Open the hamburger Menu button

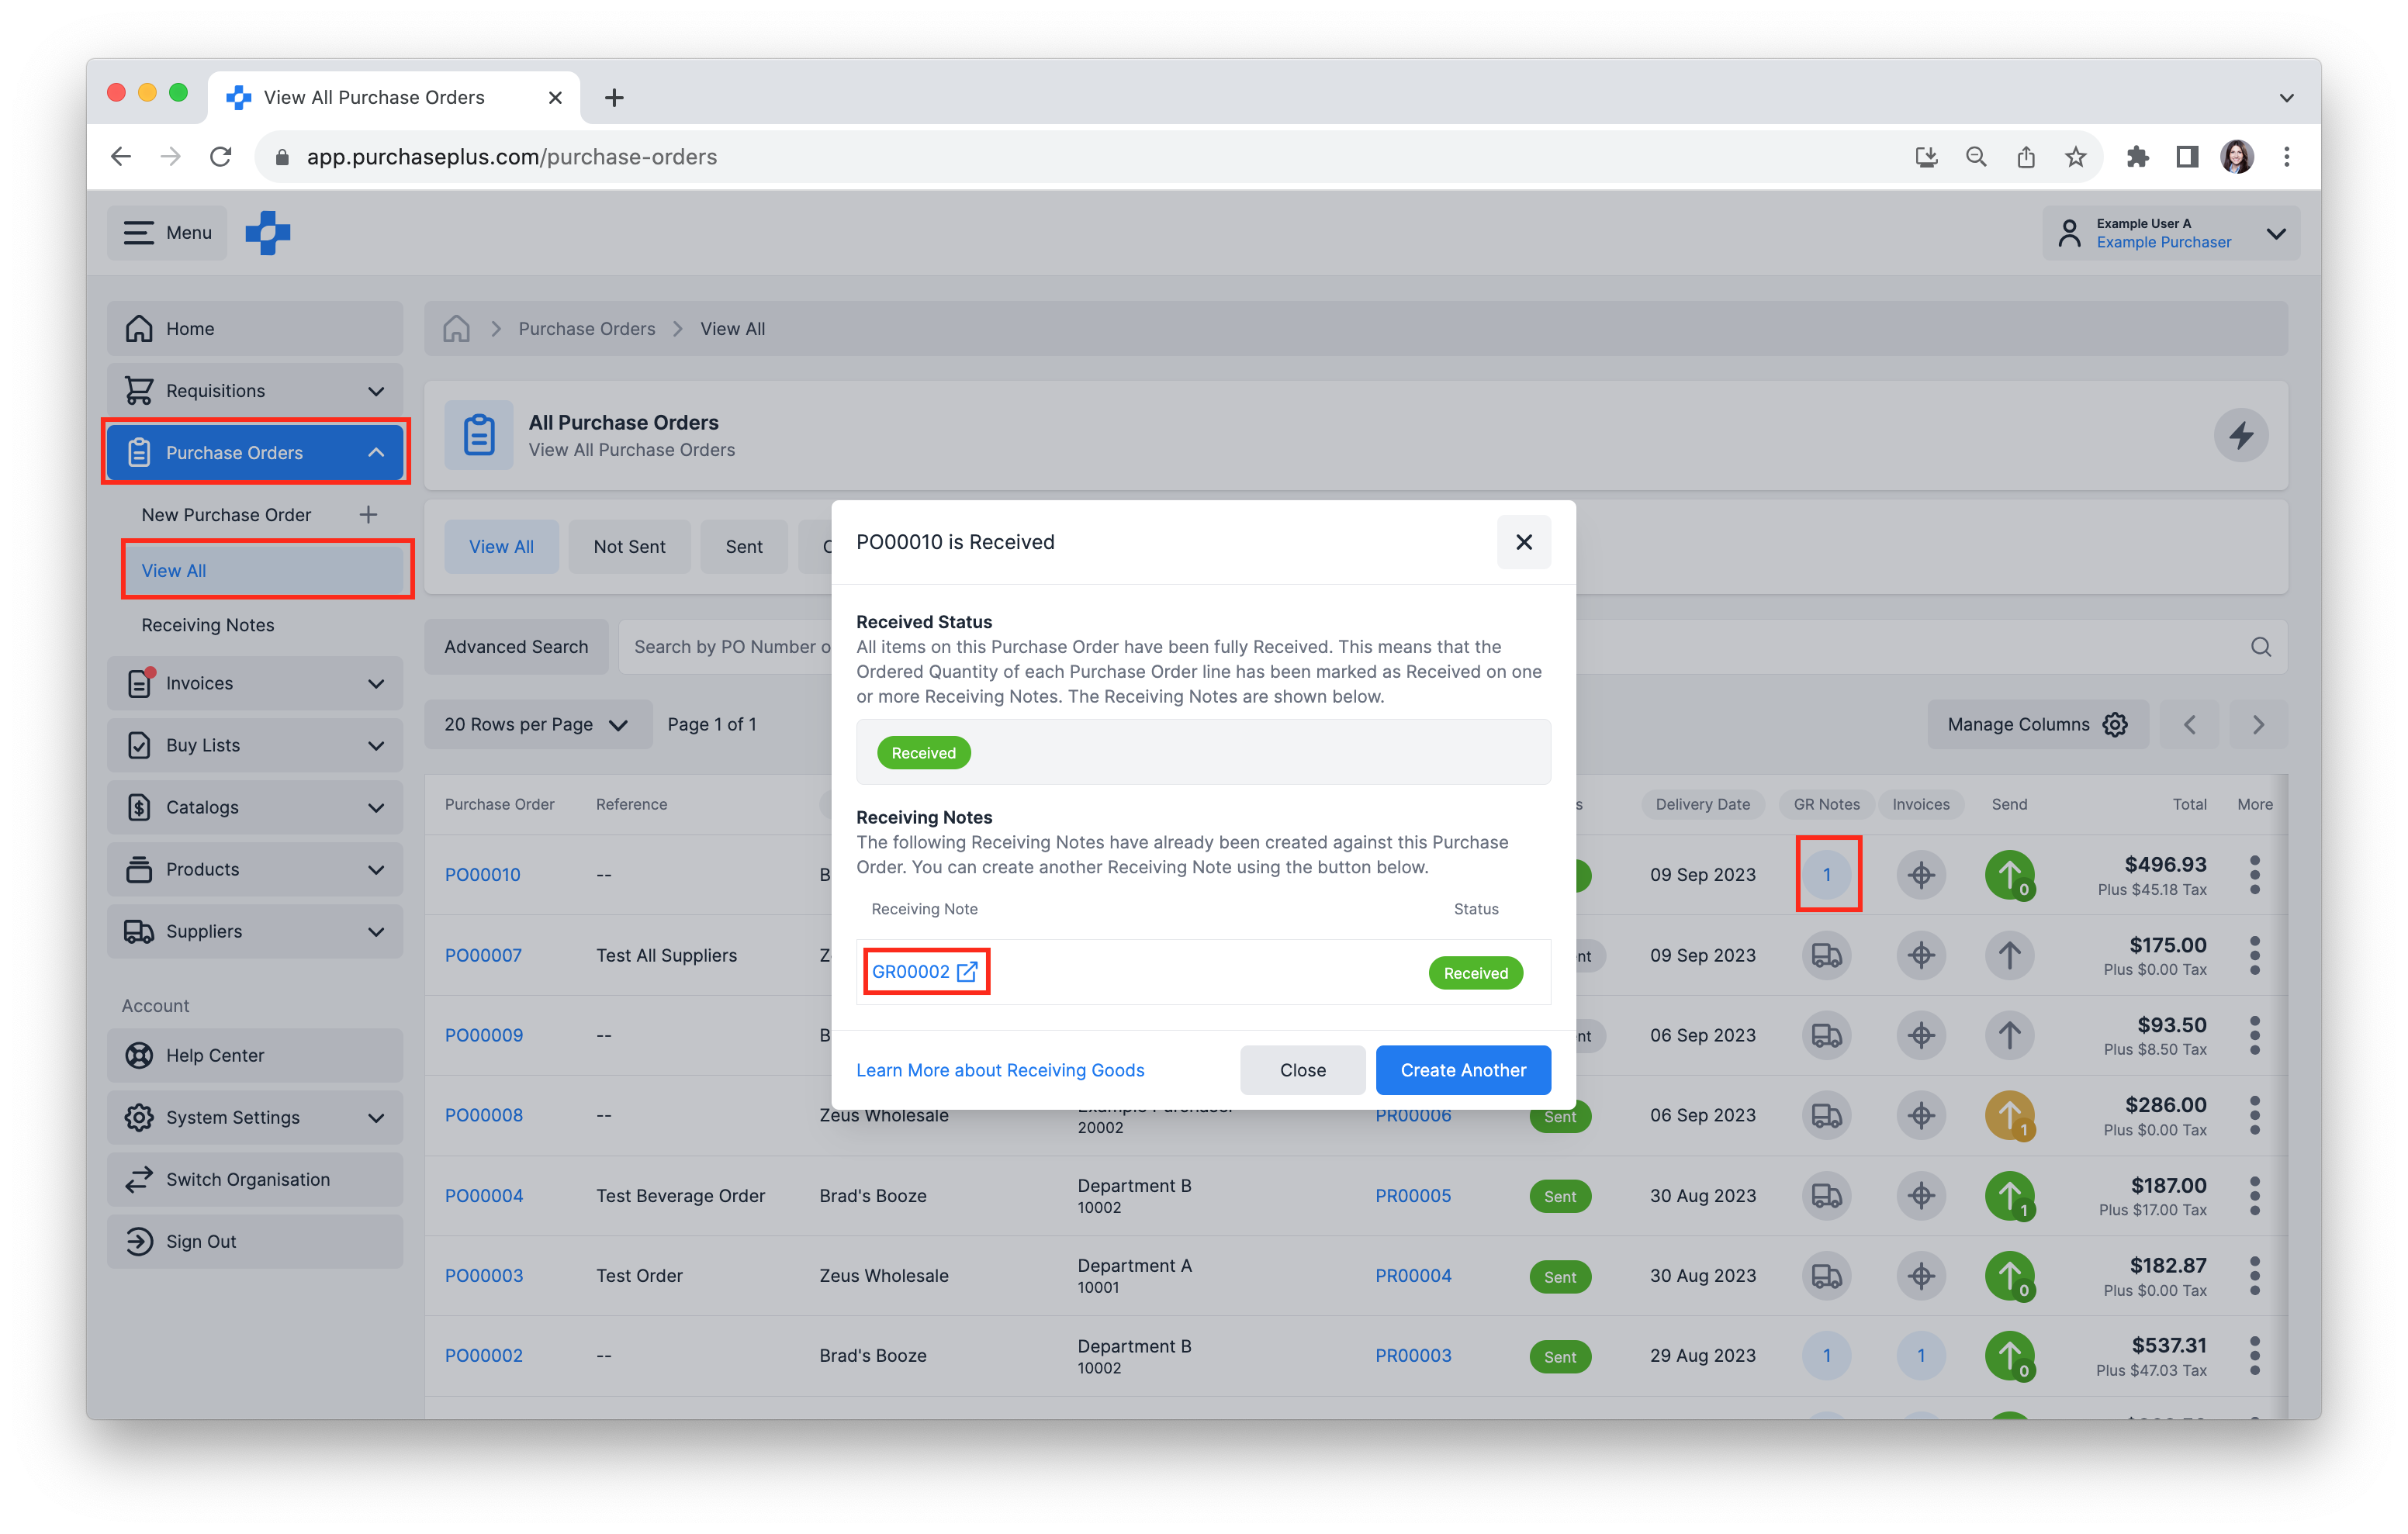tap(167, 233)
